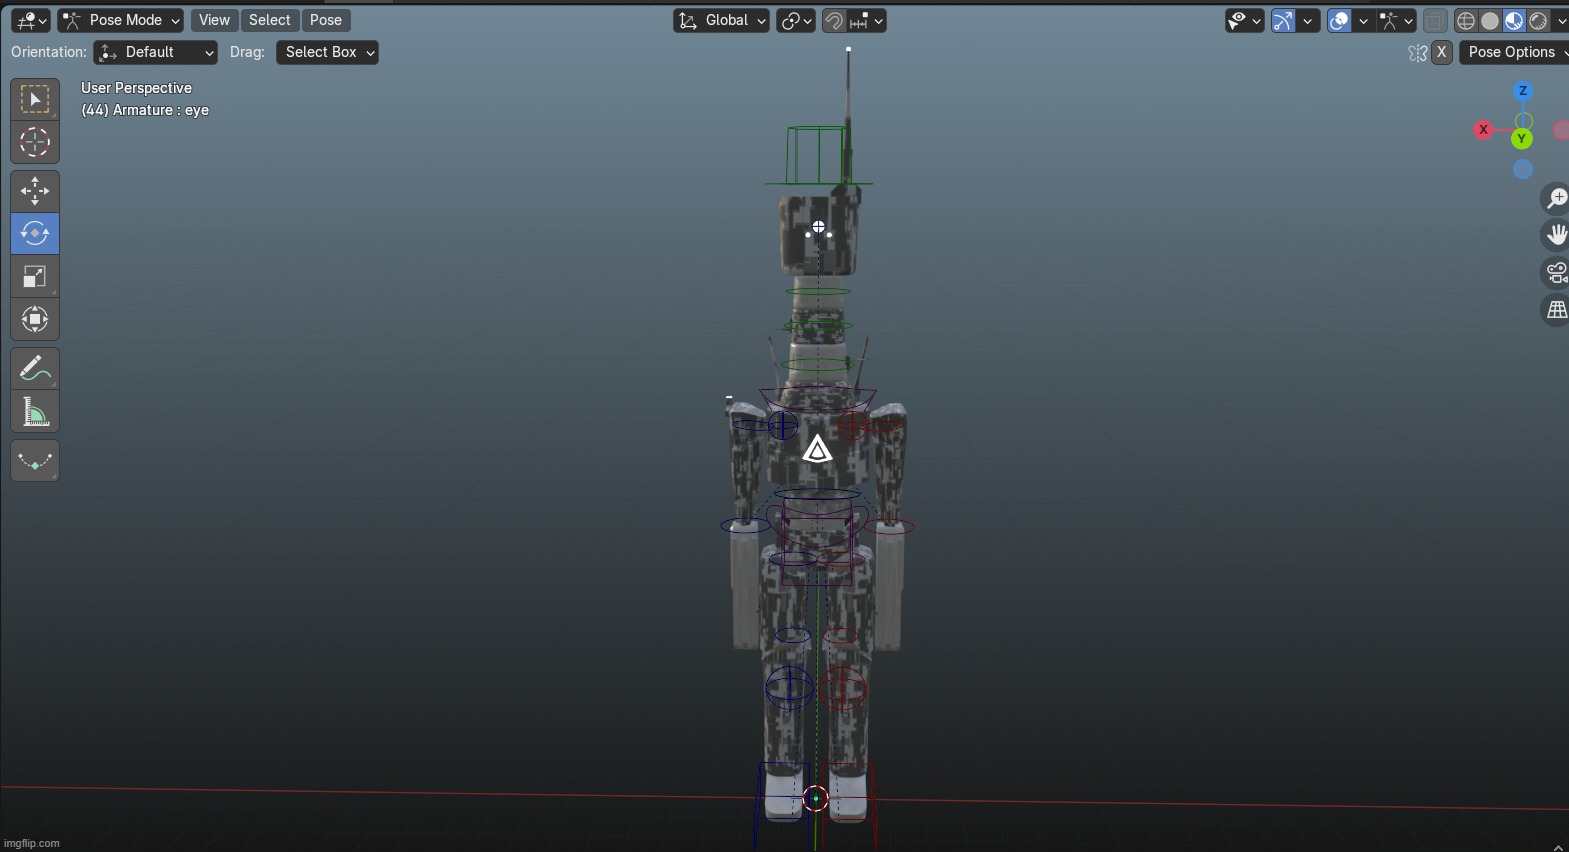Image resolution: width=1569 pixels, height=852 pixels.
Task: Toggle the snapping magnet button
Action: tap(833, 21)
